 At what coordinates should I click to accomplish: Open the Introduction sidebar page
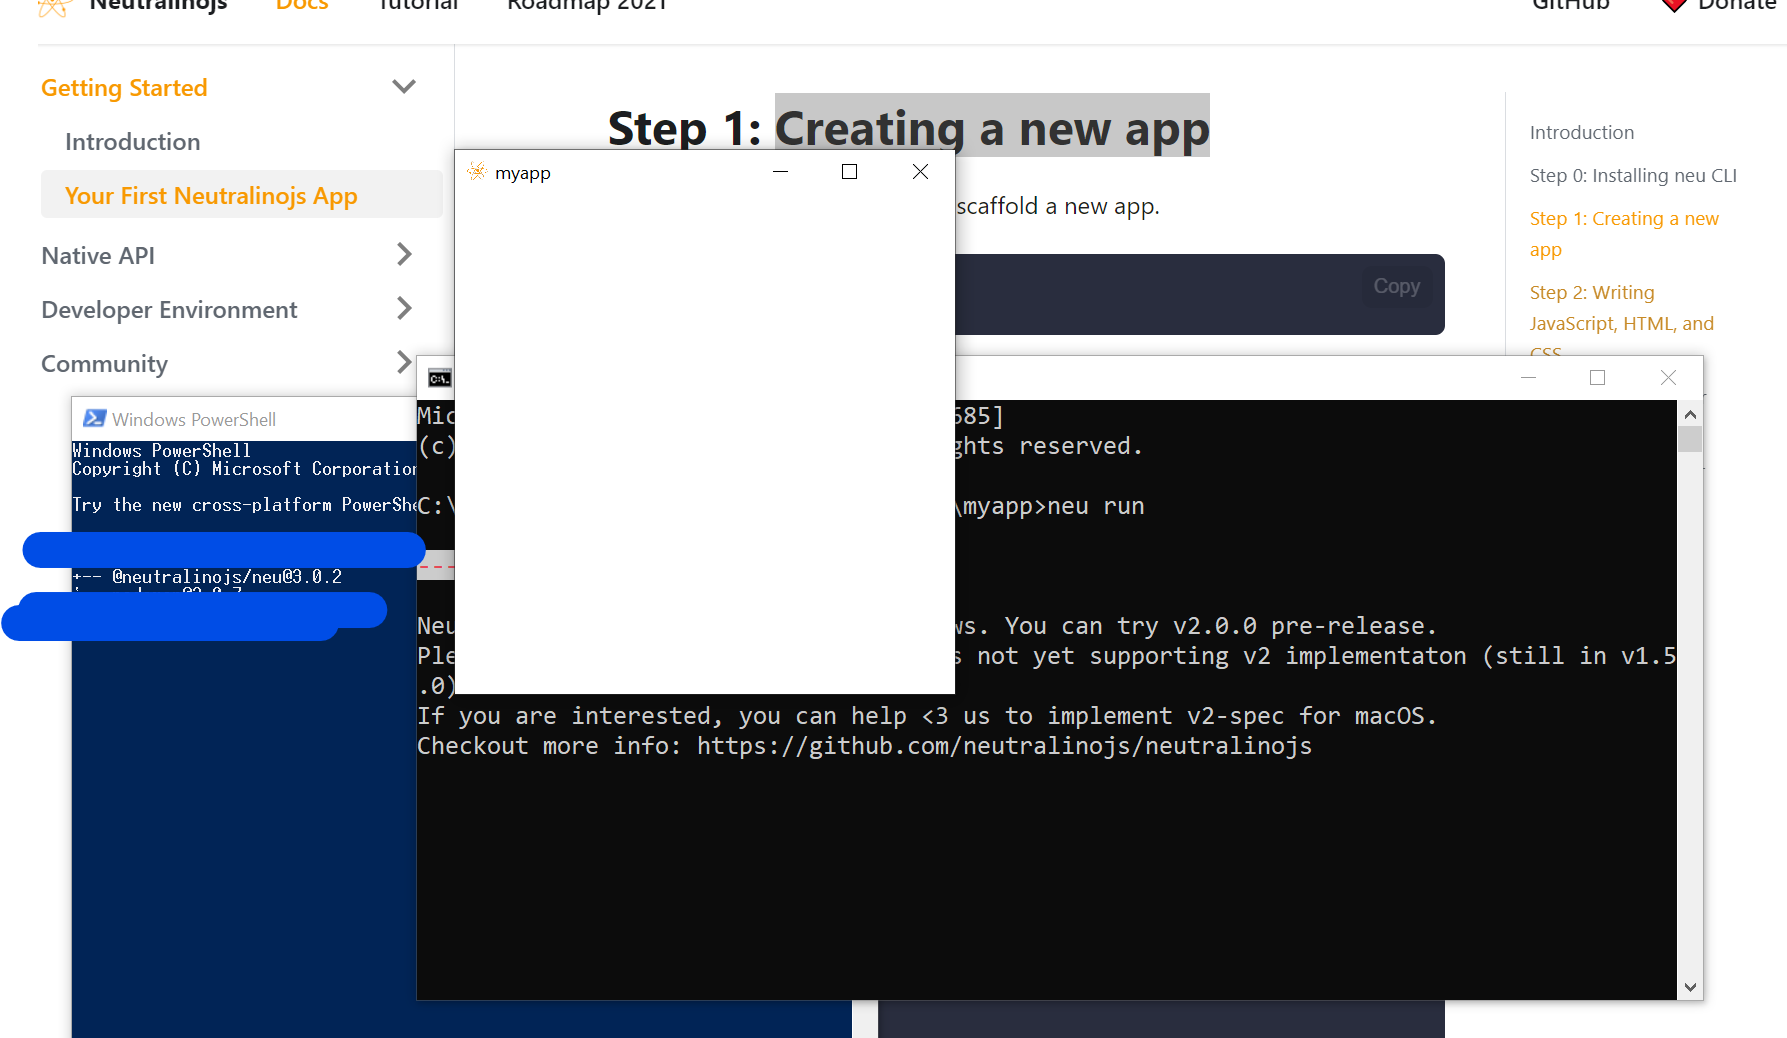(x=133, y=142)
